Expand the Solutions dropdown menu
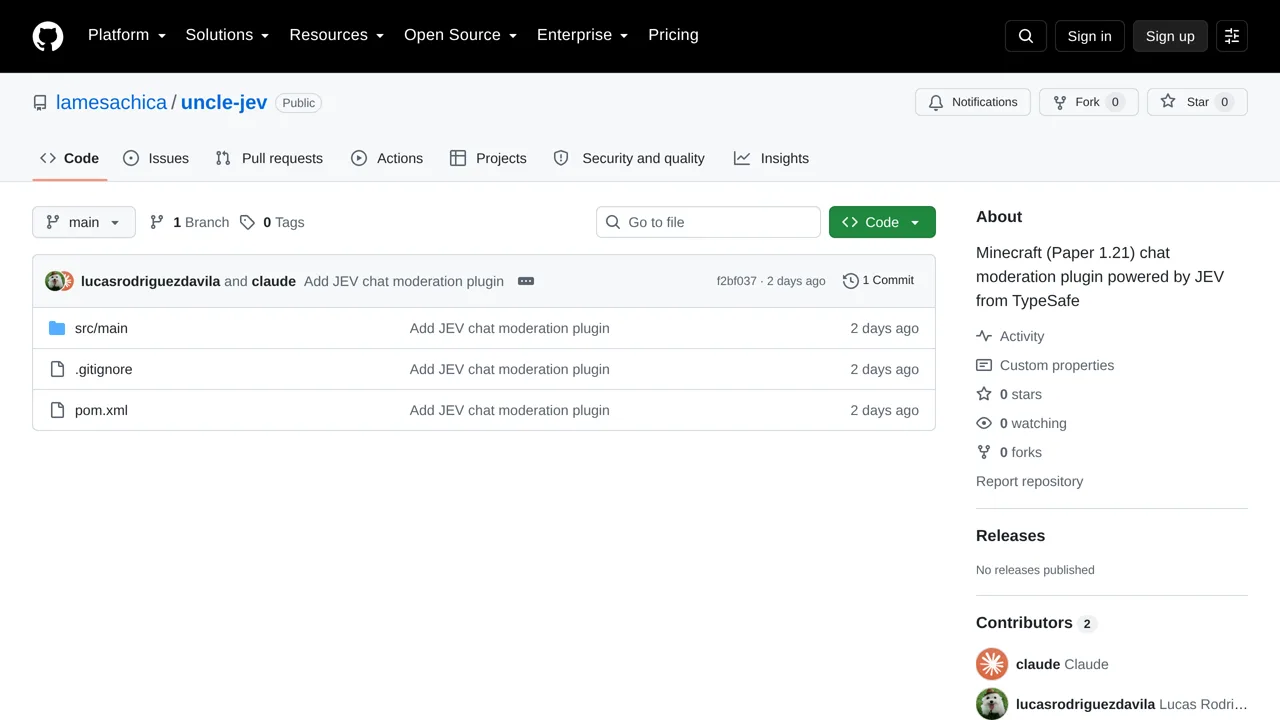This screenshot has height=720, width=1280. point(227,35)
